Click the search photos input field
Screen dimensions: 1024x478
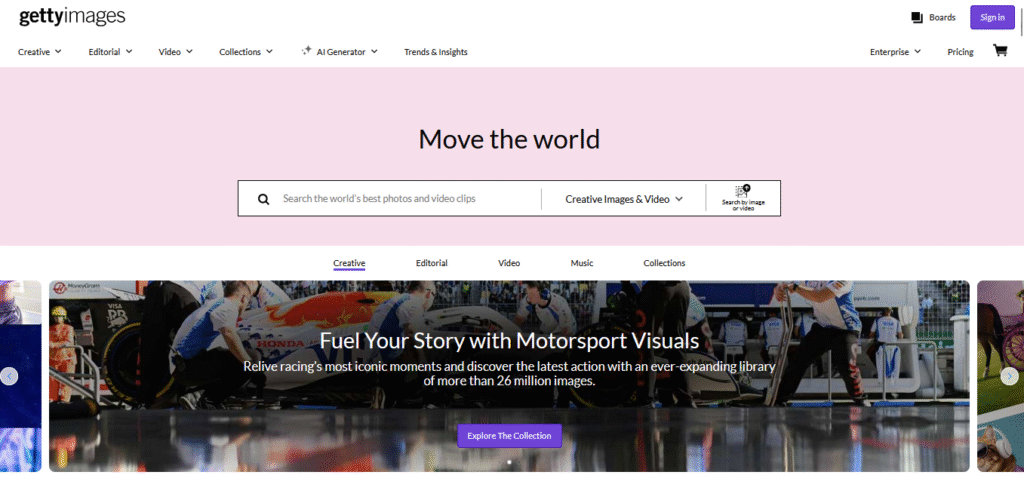pyautogui.click(x=405, y=199)
